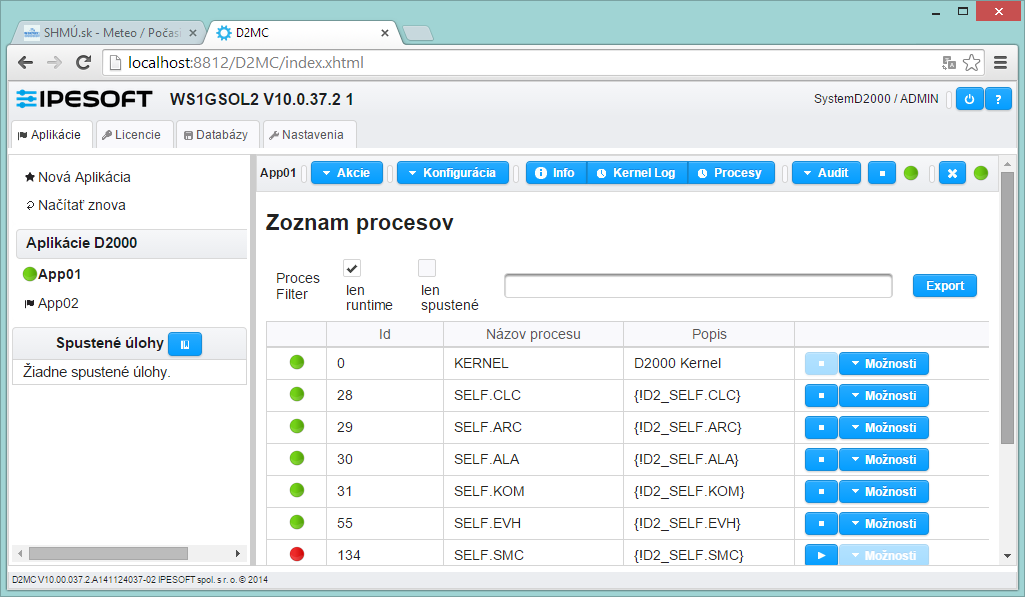Viewport: 1025px width, 597px height.
Task: Click icon button beside Spustené úlohy
Action: tap(185, 343)
